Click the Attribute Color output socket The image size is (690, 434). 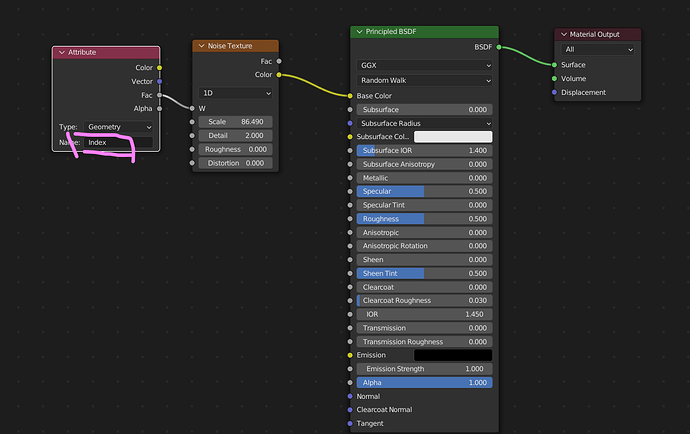(159, 68)
